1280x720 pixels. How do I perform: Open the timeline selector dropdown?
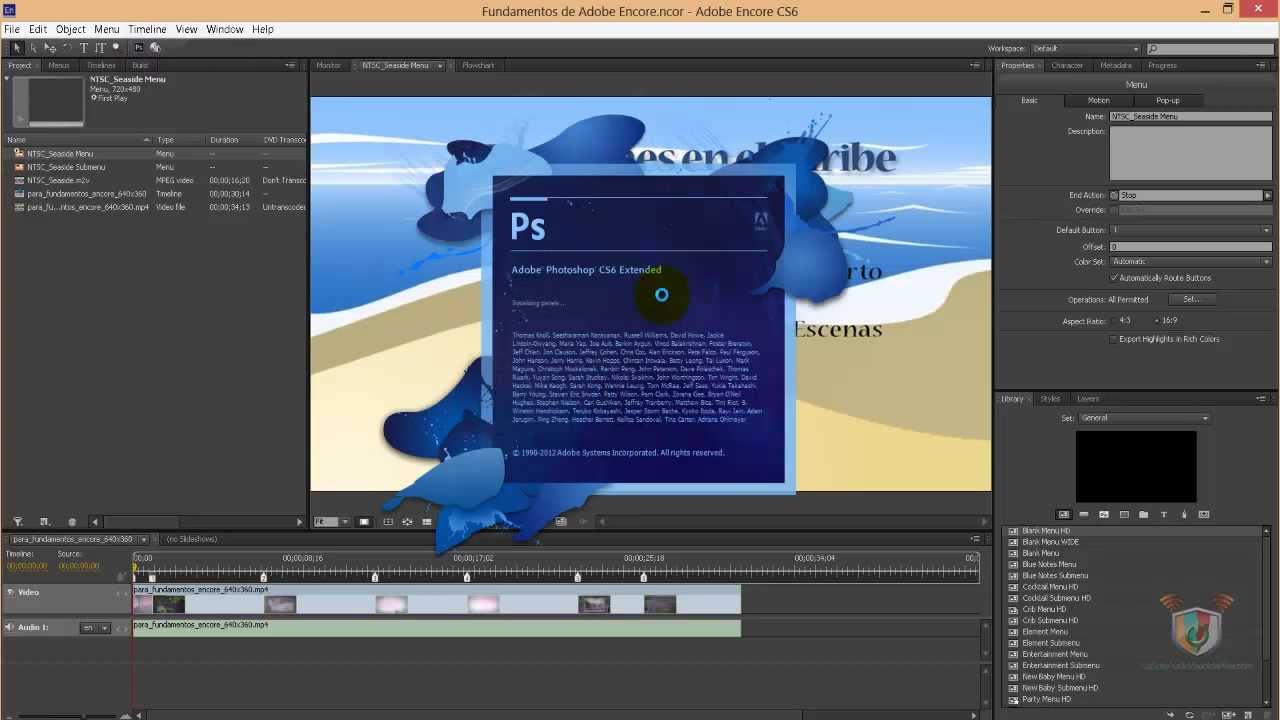143,539
